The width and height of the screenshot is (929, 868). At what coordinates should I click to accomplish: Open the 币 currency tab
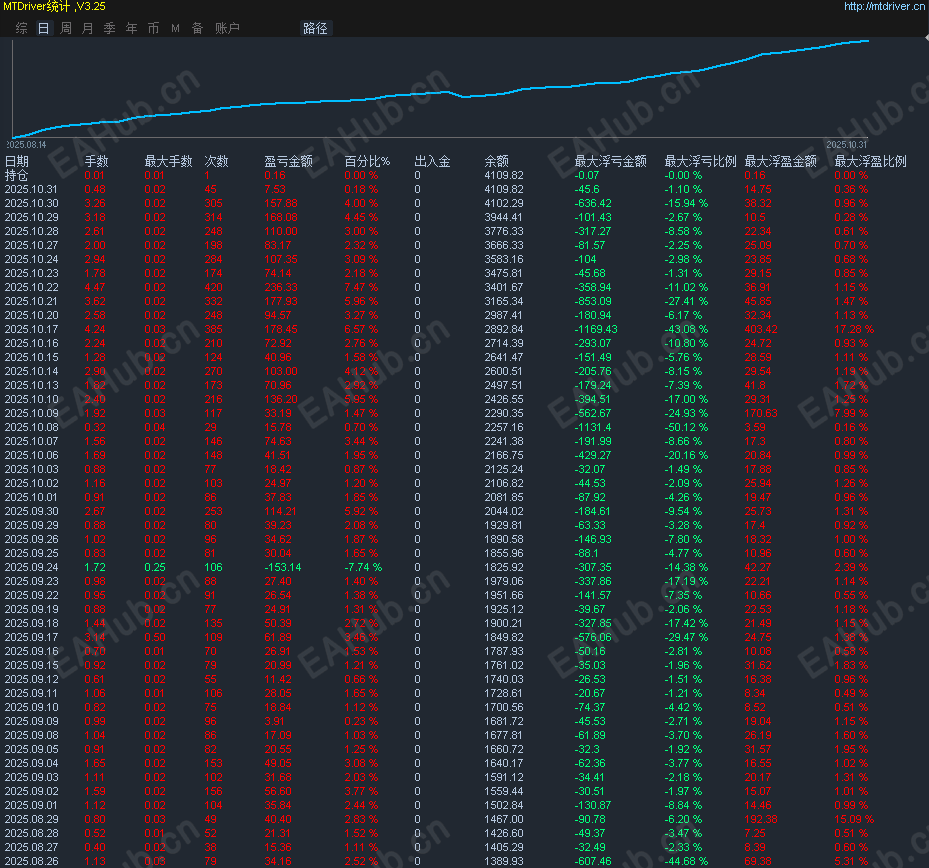click(x=153, y=28)
